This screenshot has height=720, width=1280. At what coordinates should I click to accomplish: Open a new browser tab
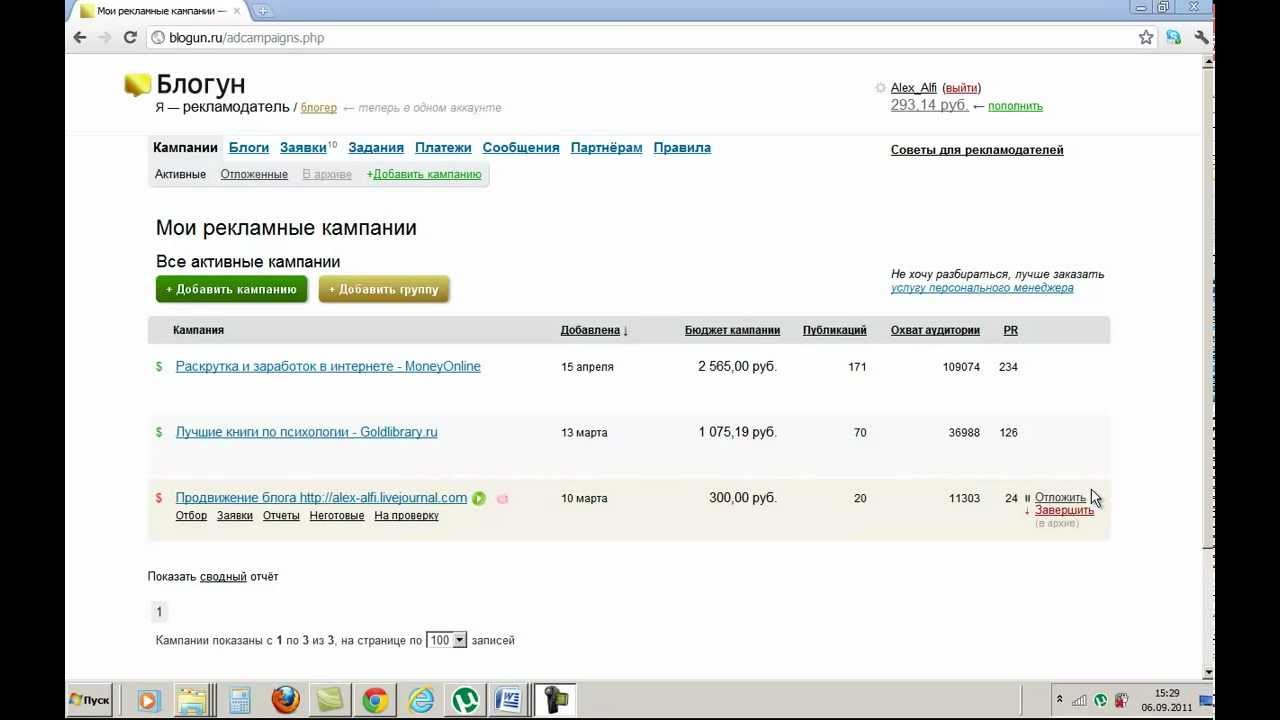[x=263, y=11]
